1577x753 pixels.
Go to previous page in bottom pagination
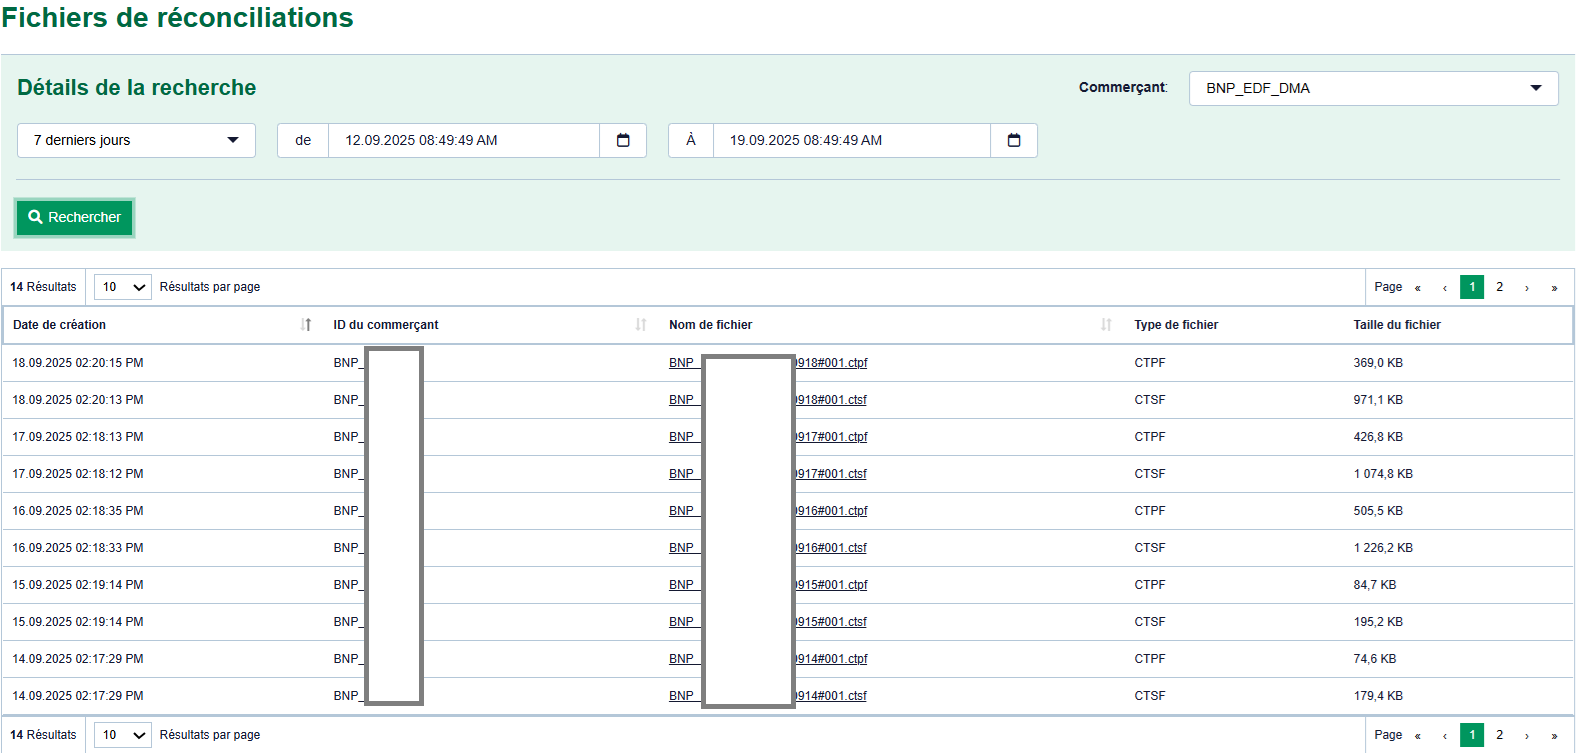1445,736
